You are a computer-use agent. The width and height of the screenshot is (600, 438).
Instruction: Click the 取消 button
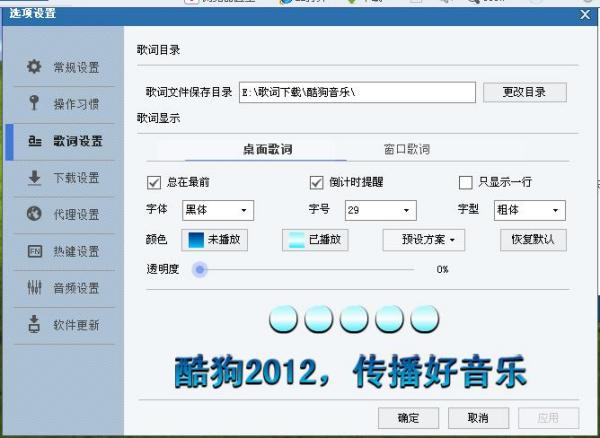point(478,418)
